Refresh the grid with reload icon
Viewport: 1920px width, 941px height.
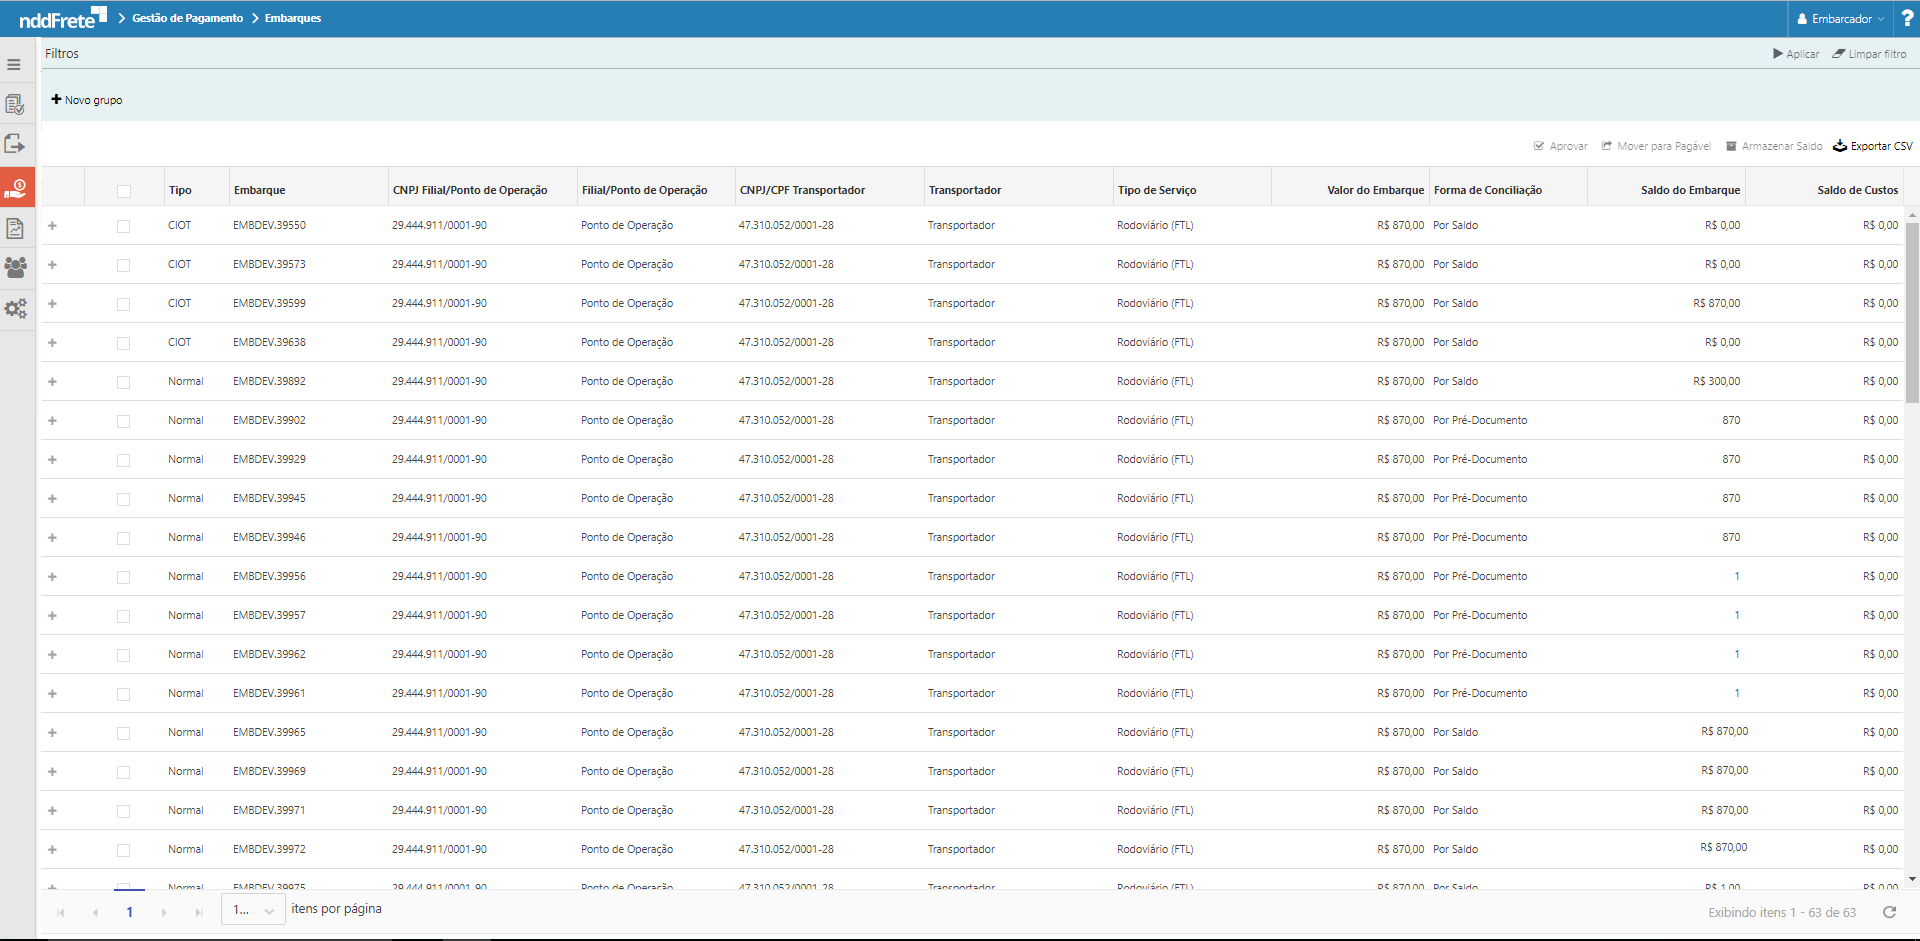point(1889,912)
